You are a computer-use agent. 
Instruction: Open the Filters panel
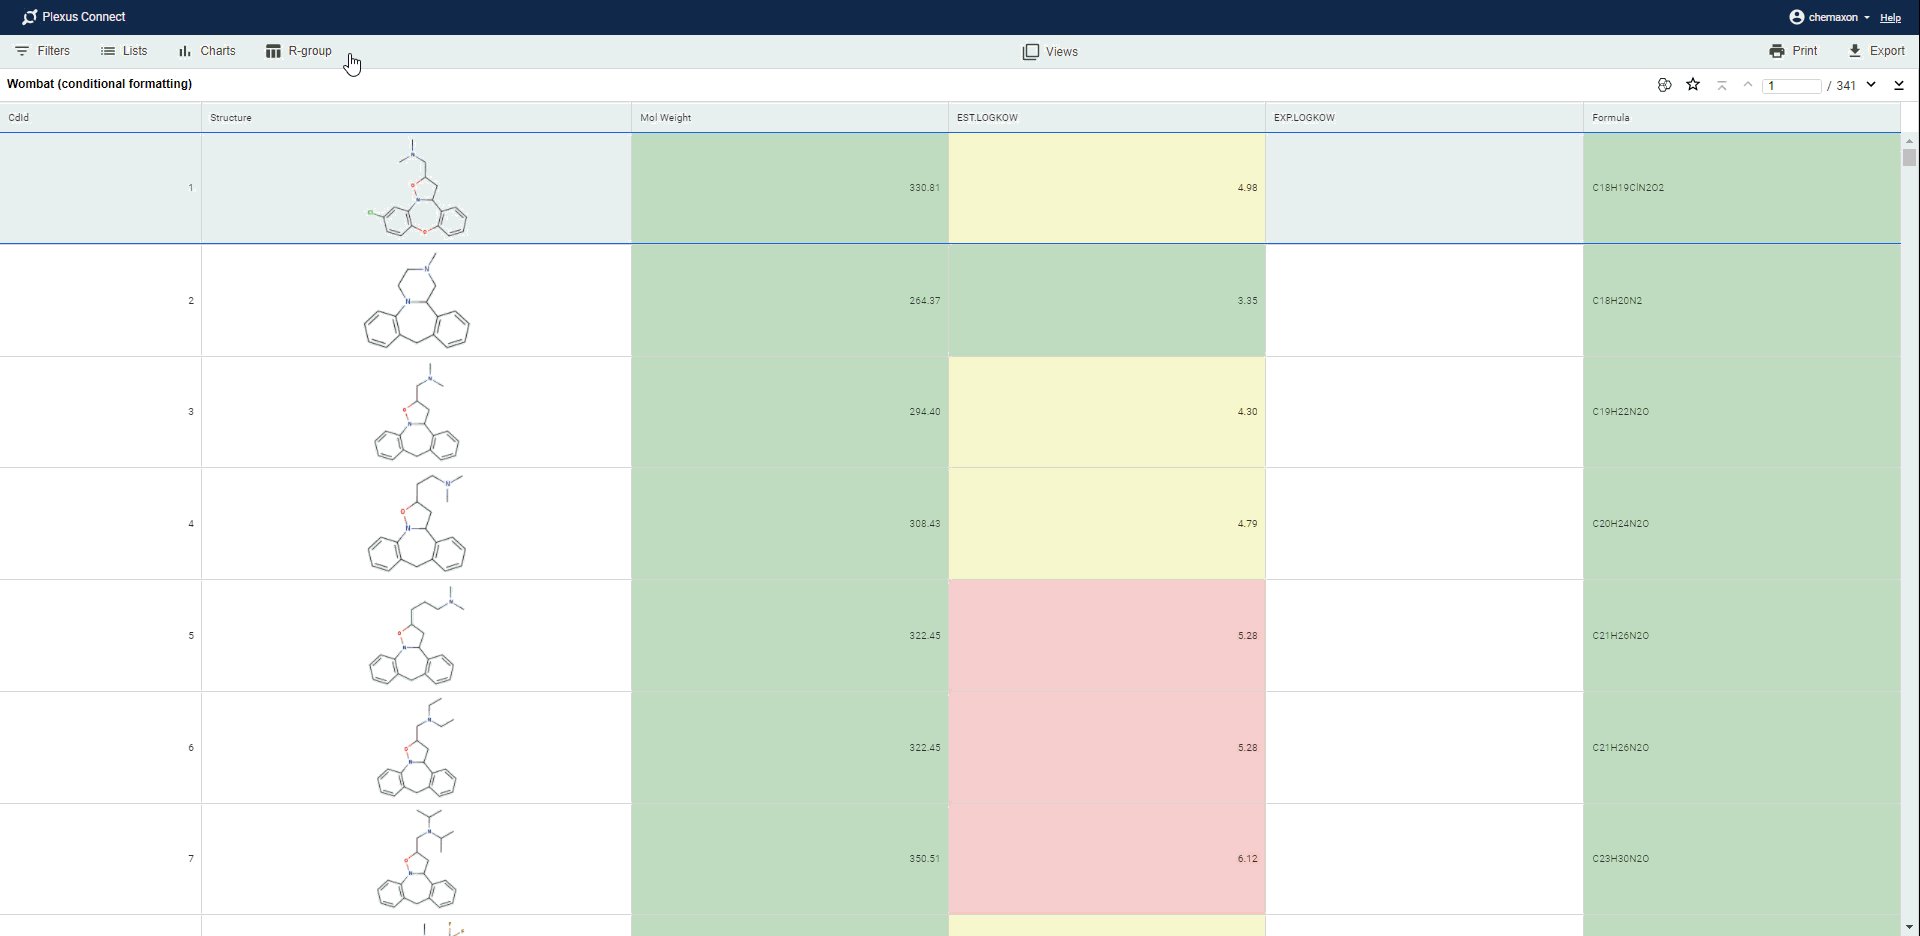tap(43, 51)
